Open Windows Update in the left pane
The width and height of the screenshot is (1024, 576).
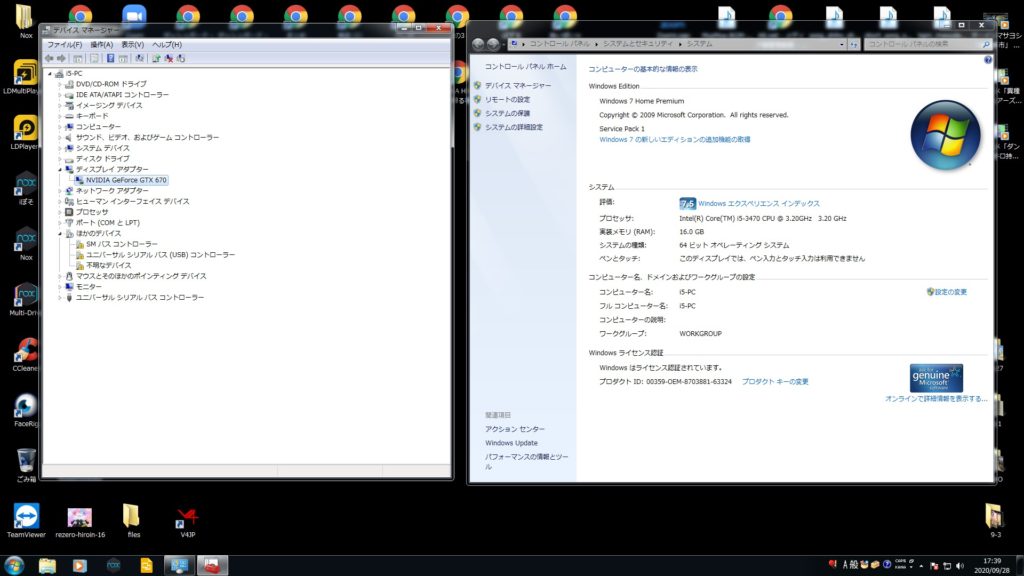(x=511, y=443)
